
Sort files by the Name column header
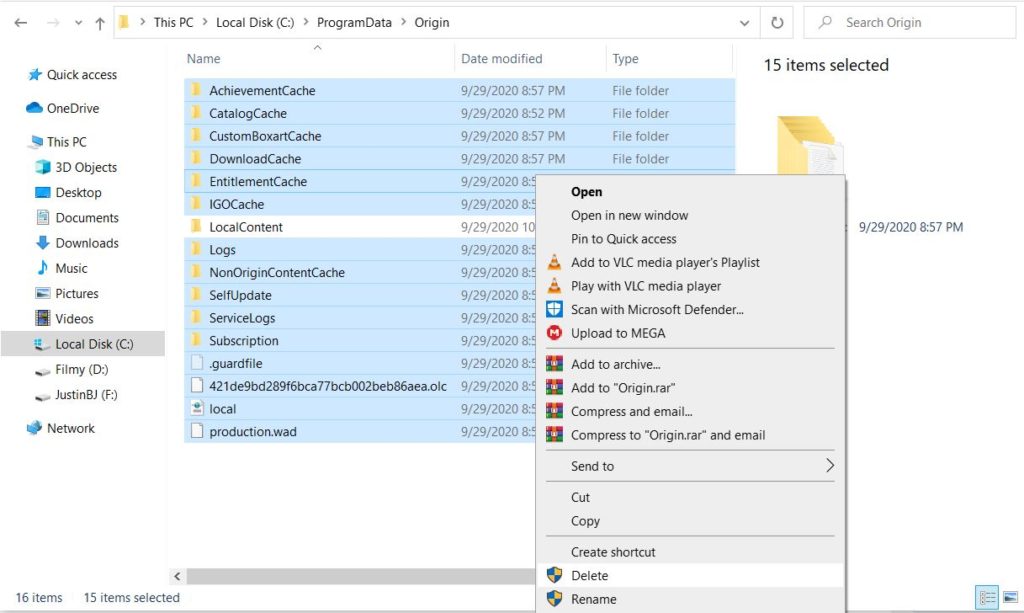[204, 59]
